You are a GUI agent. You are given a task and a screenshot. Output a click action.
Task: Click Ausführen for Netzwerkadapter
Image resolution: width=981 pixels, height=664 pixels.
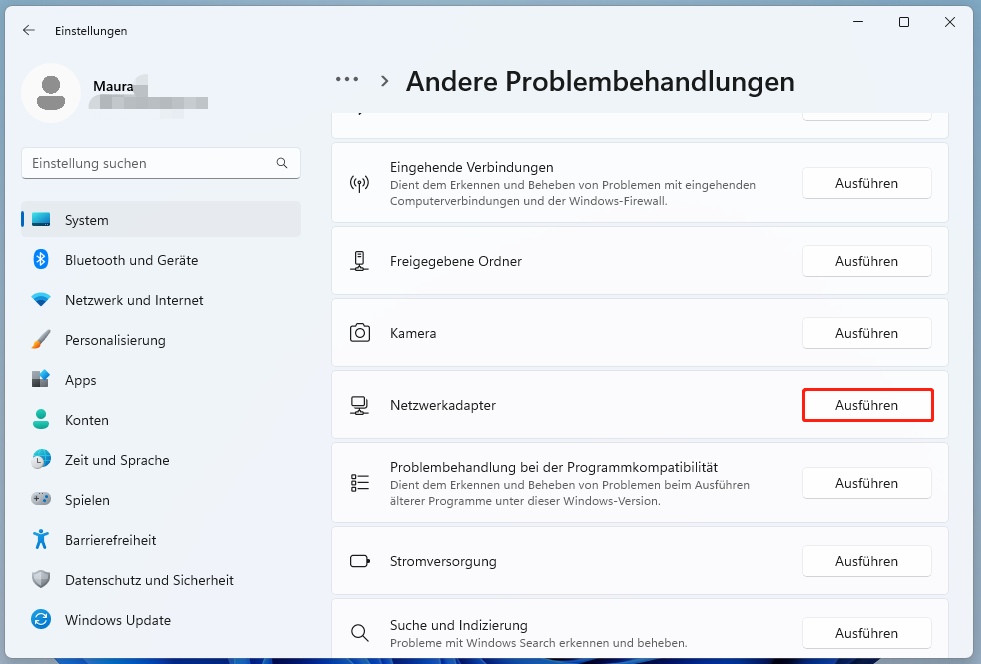[x=867, y=405]
